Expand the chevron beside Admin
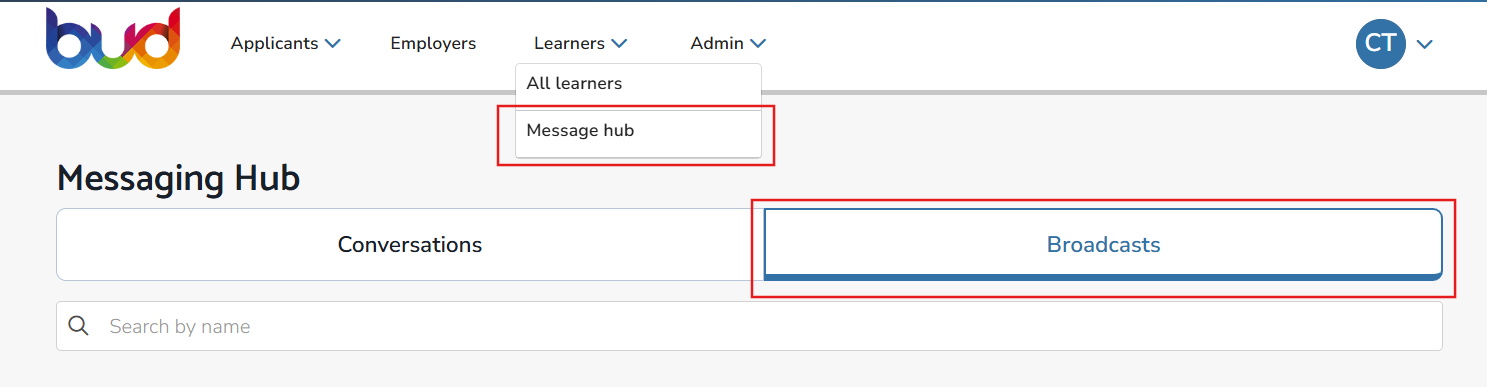1487x387 pixels. click(x=758, y=44)
